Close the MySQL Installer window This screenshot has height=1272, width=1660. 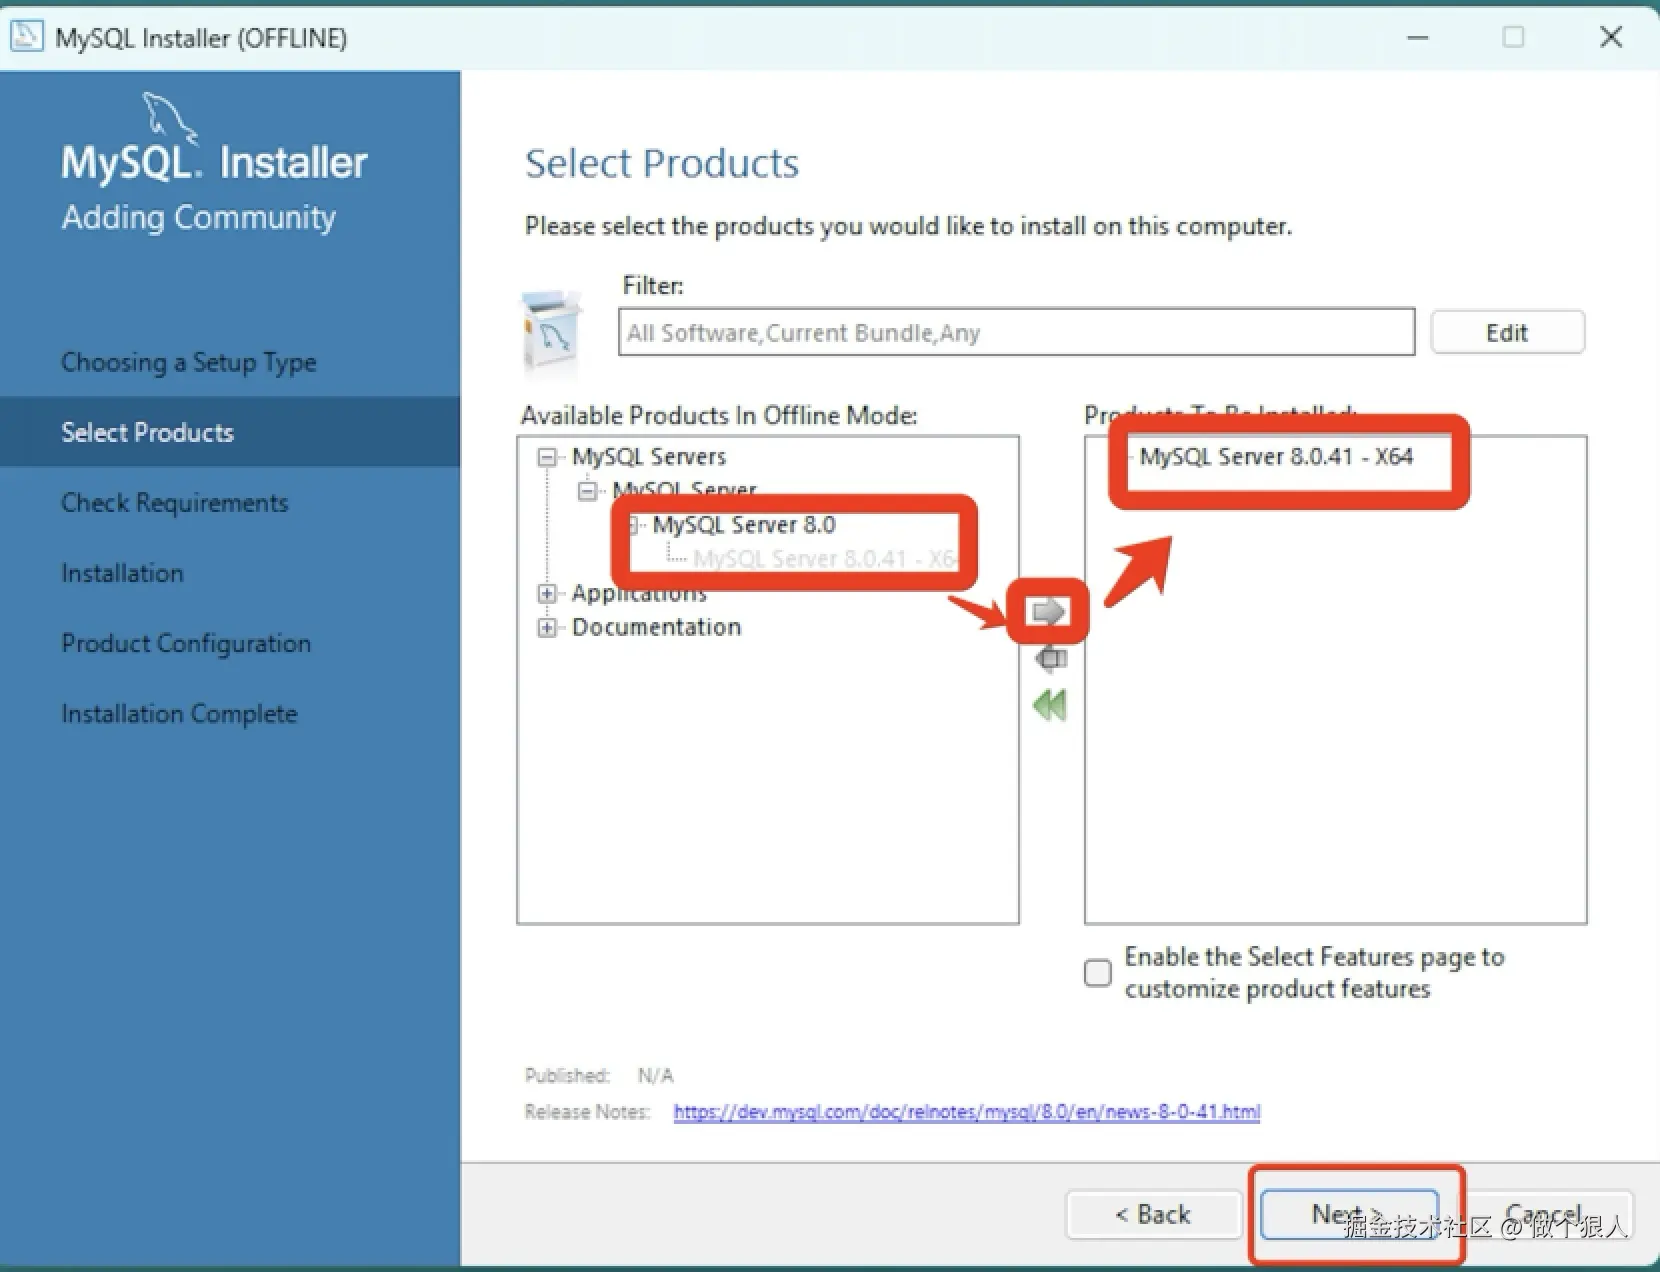1611,37
